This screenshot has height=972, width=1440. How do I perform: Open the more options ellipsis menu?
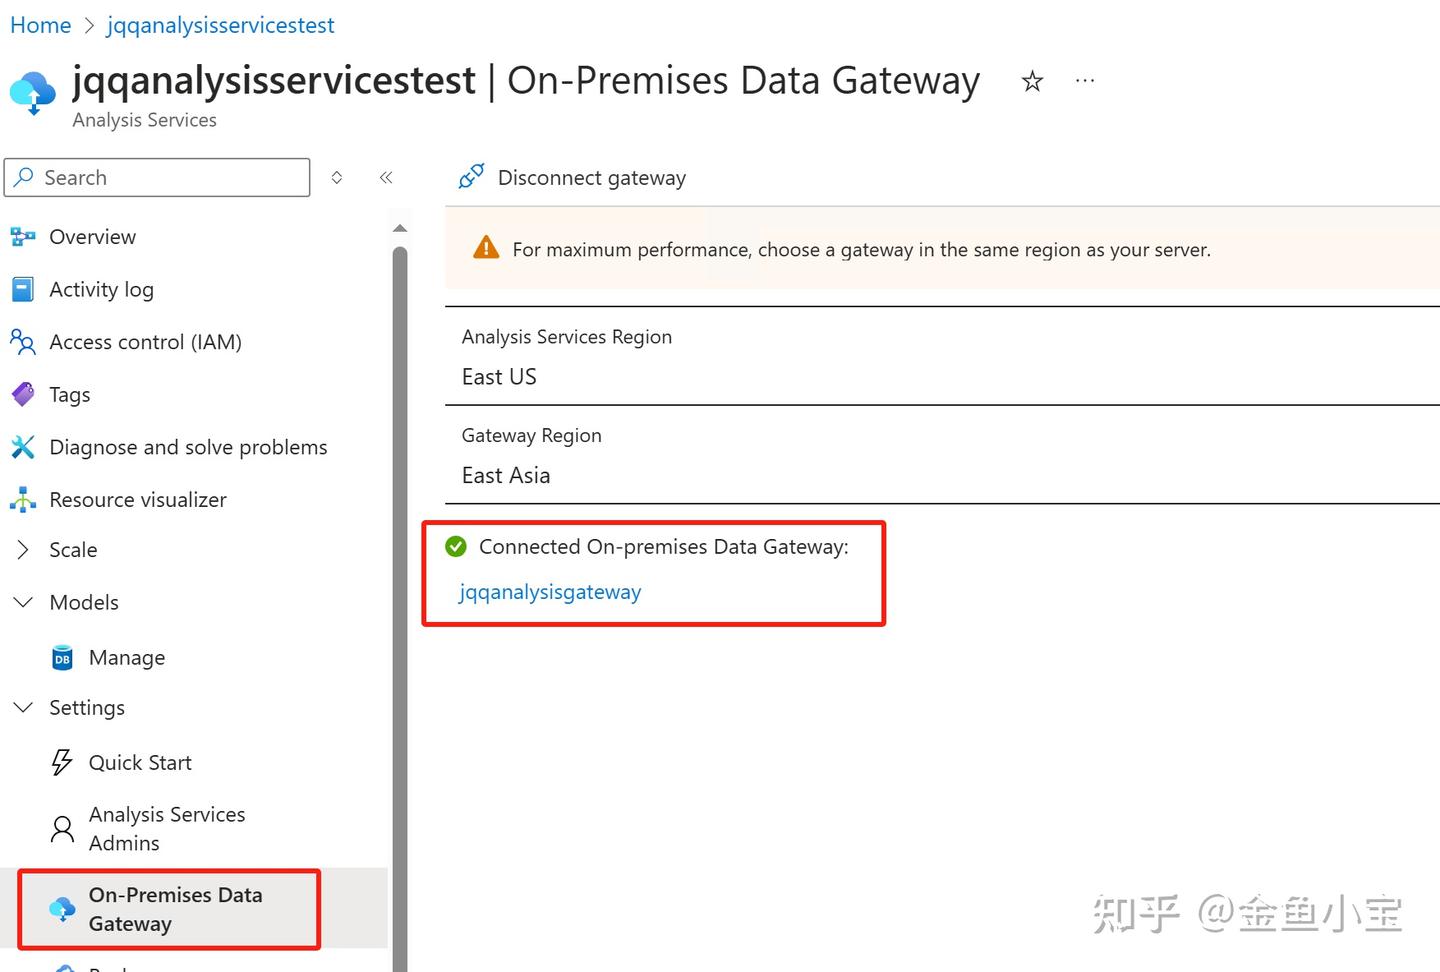1084,80
